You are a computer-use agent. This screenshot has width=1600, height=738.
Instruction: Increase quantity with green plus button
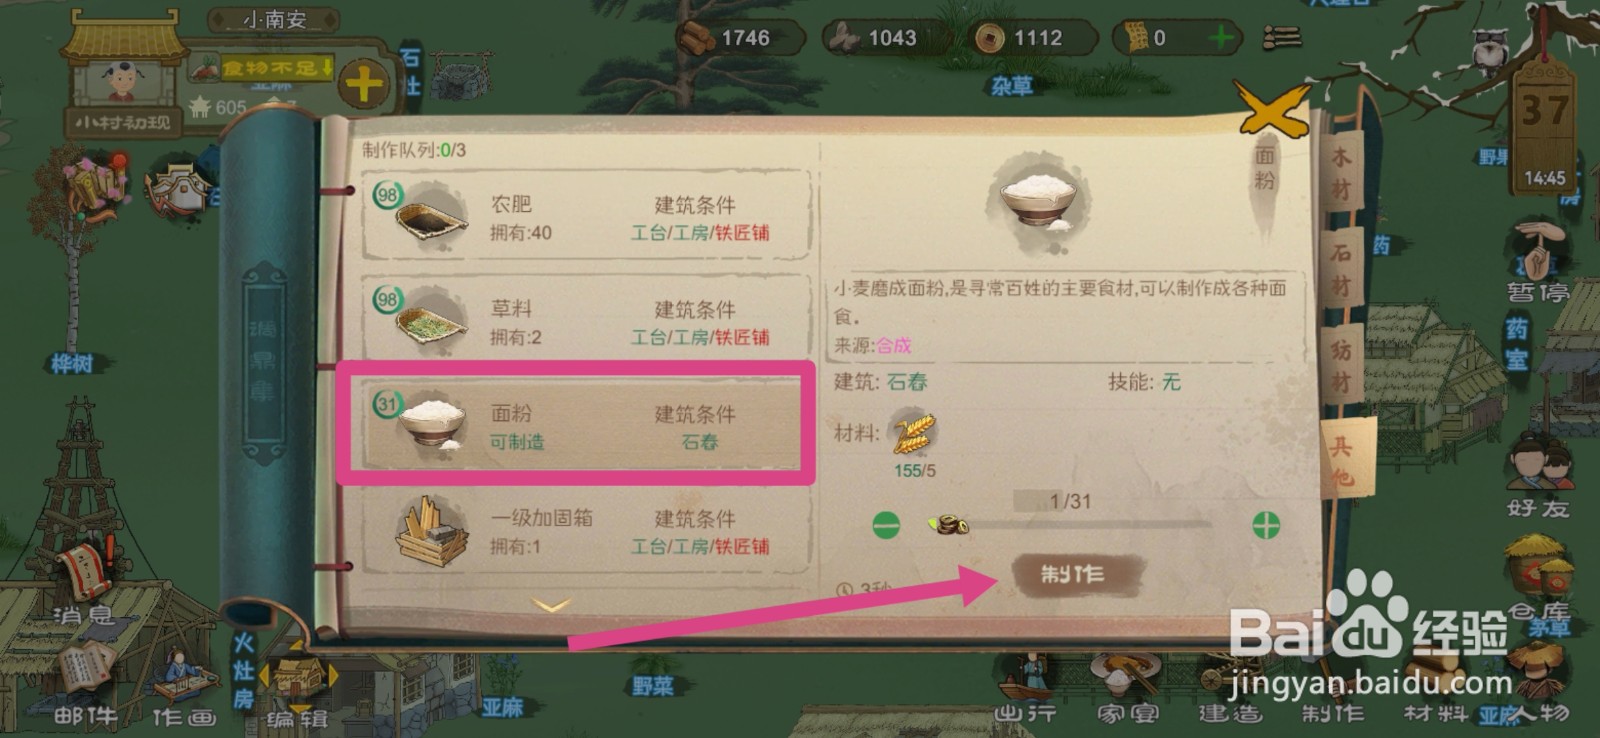pos(1266,525)
